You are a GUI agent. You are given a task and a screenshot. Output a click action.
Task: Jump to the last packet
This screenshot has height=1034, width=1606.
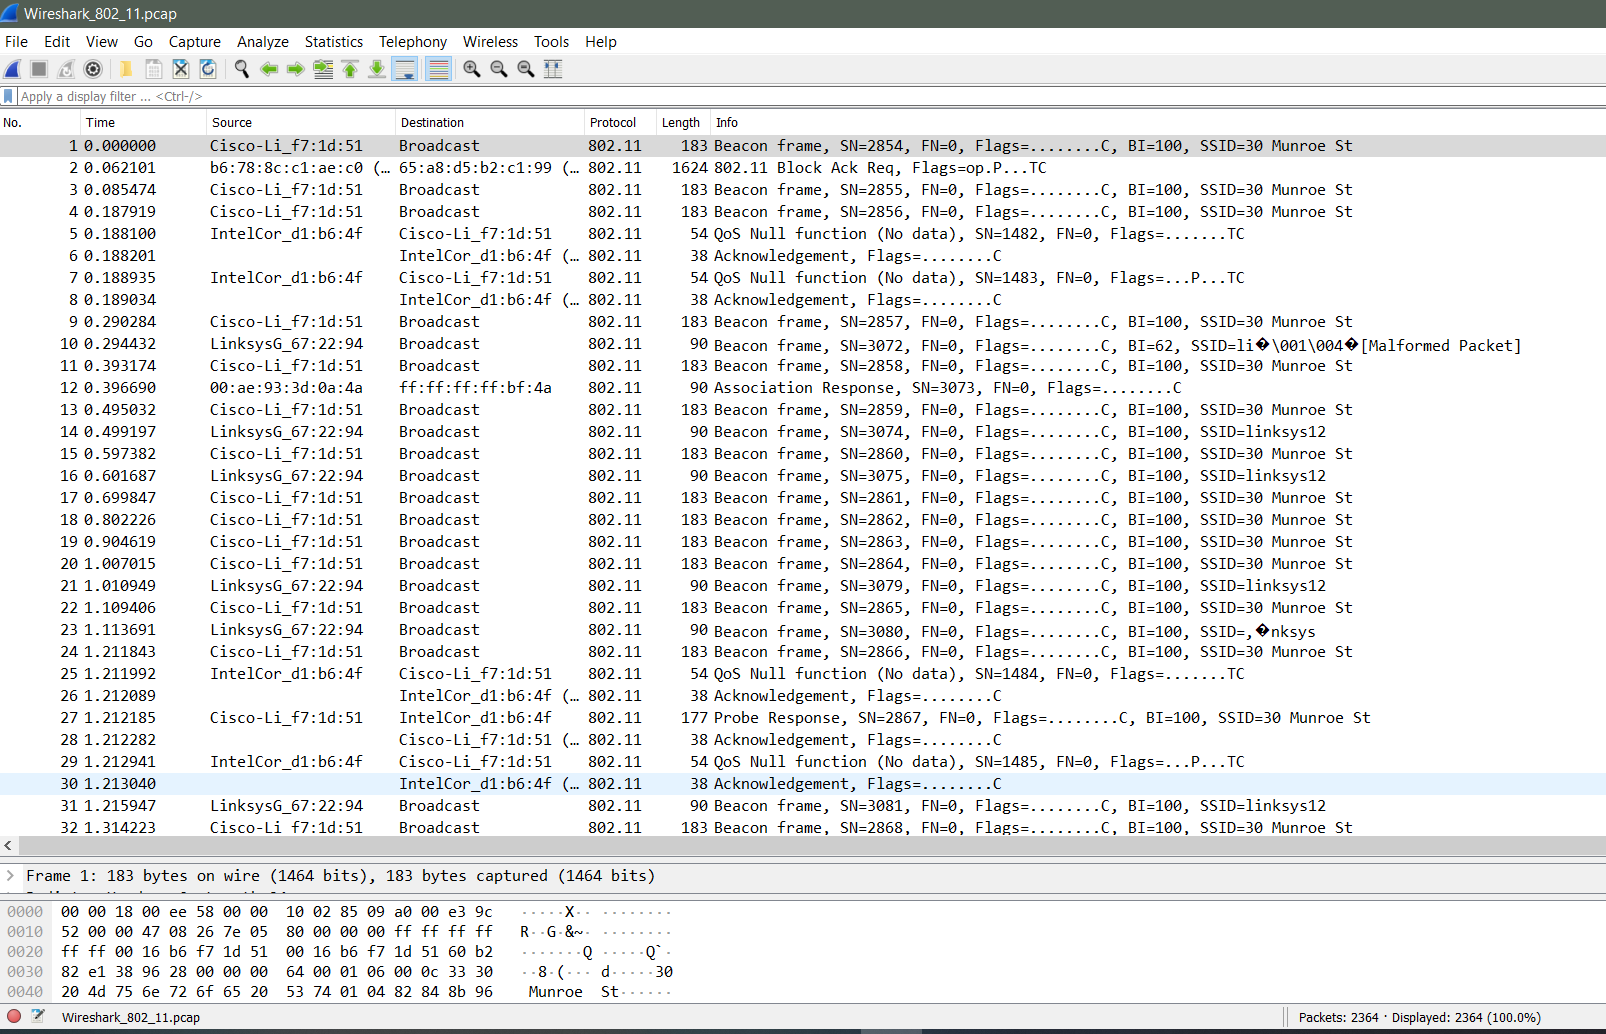click(377, 69)
